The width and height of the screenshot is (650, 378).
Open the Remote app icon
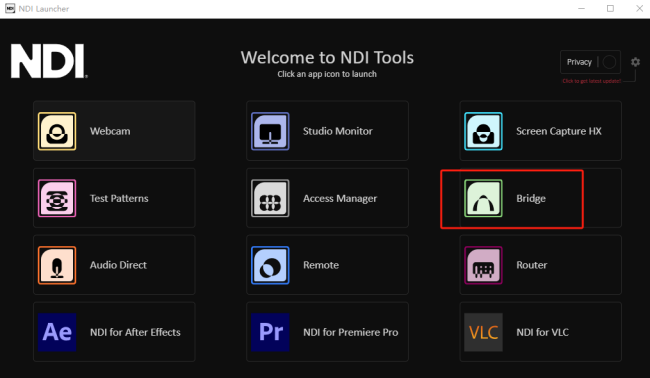(x=270, y=265)
